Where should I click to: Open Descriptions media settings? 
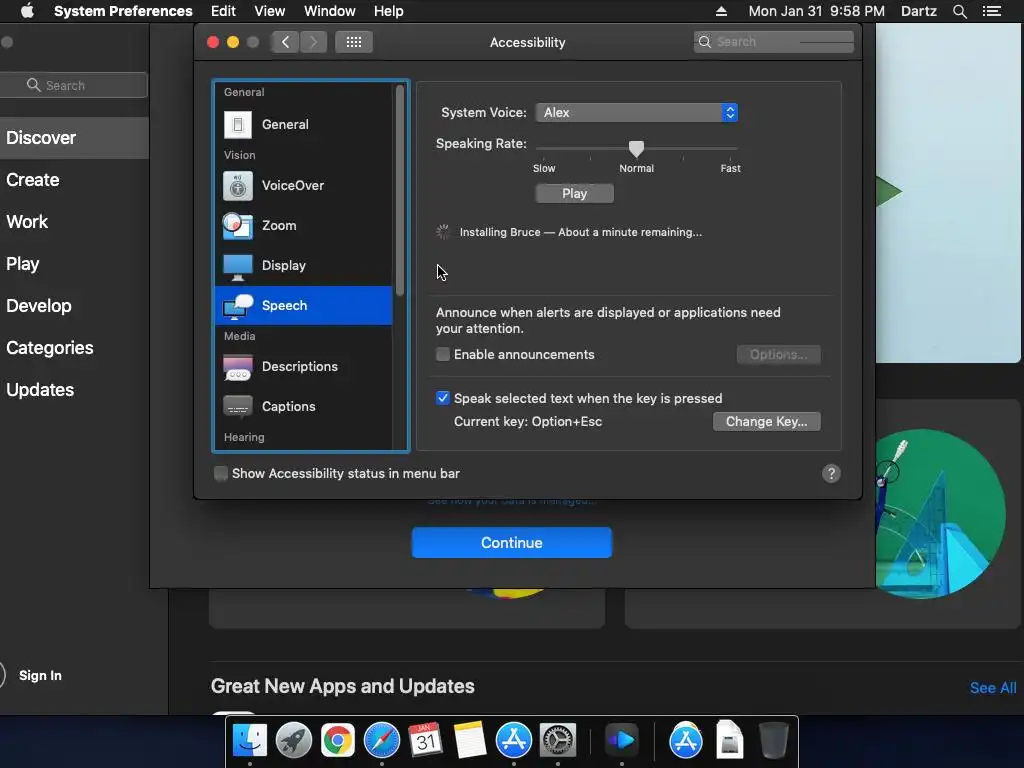click(304, 366)
